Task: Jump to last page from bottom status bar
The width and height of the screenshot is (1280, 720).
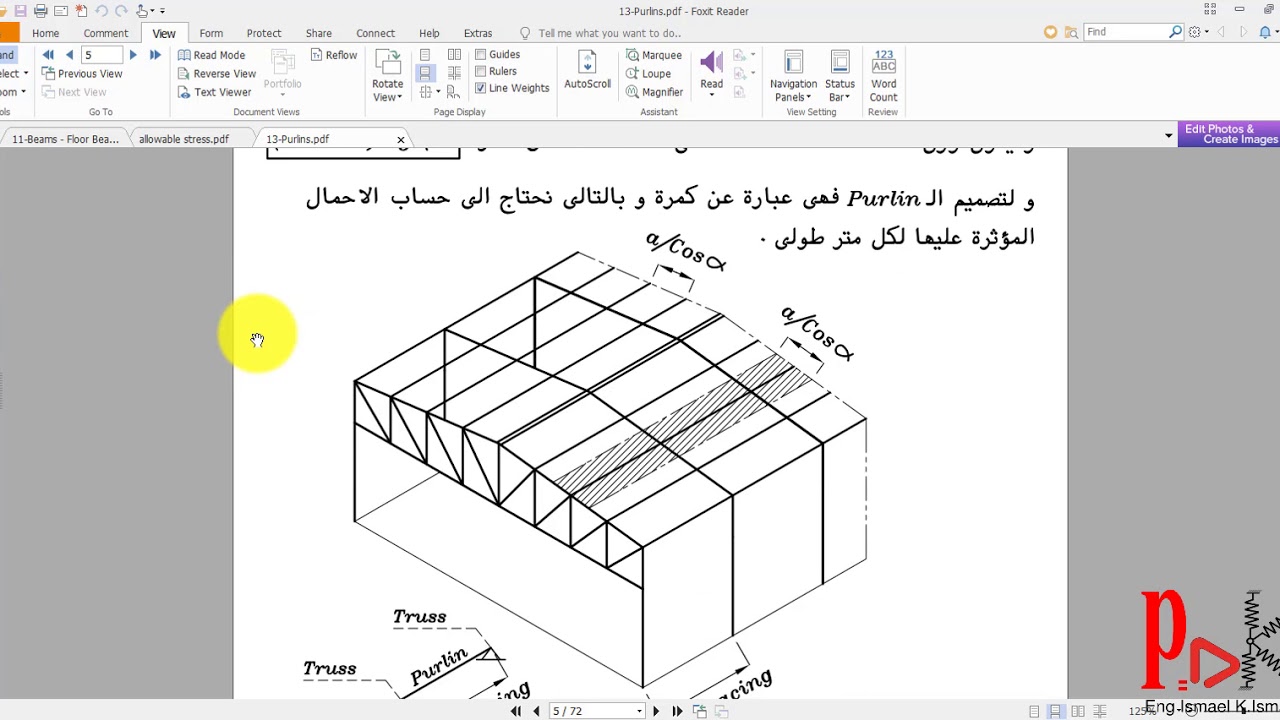Action: (x=677, y=711)
